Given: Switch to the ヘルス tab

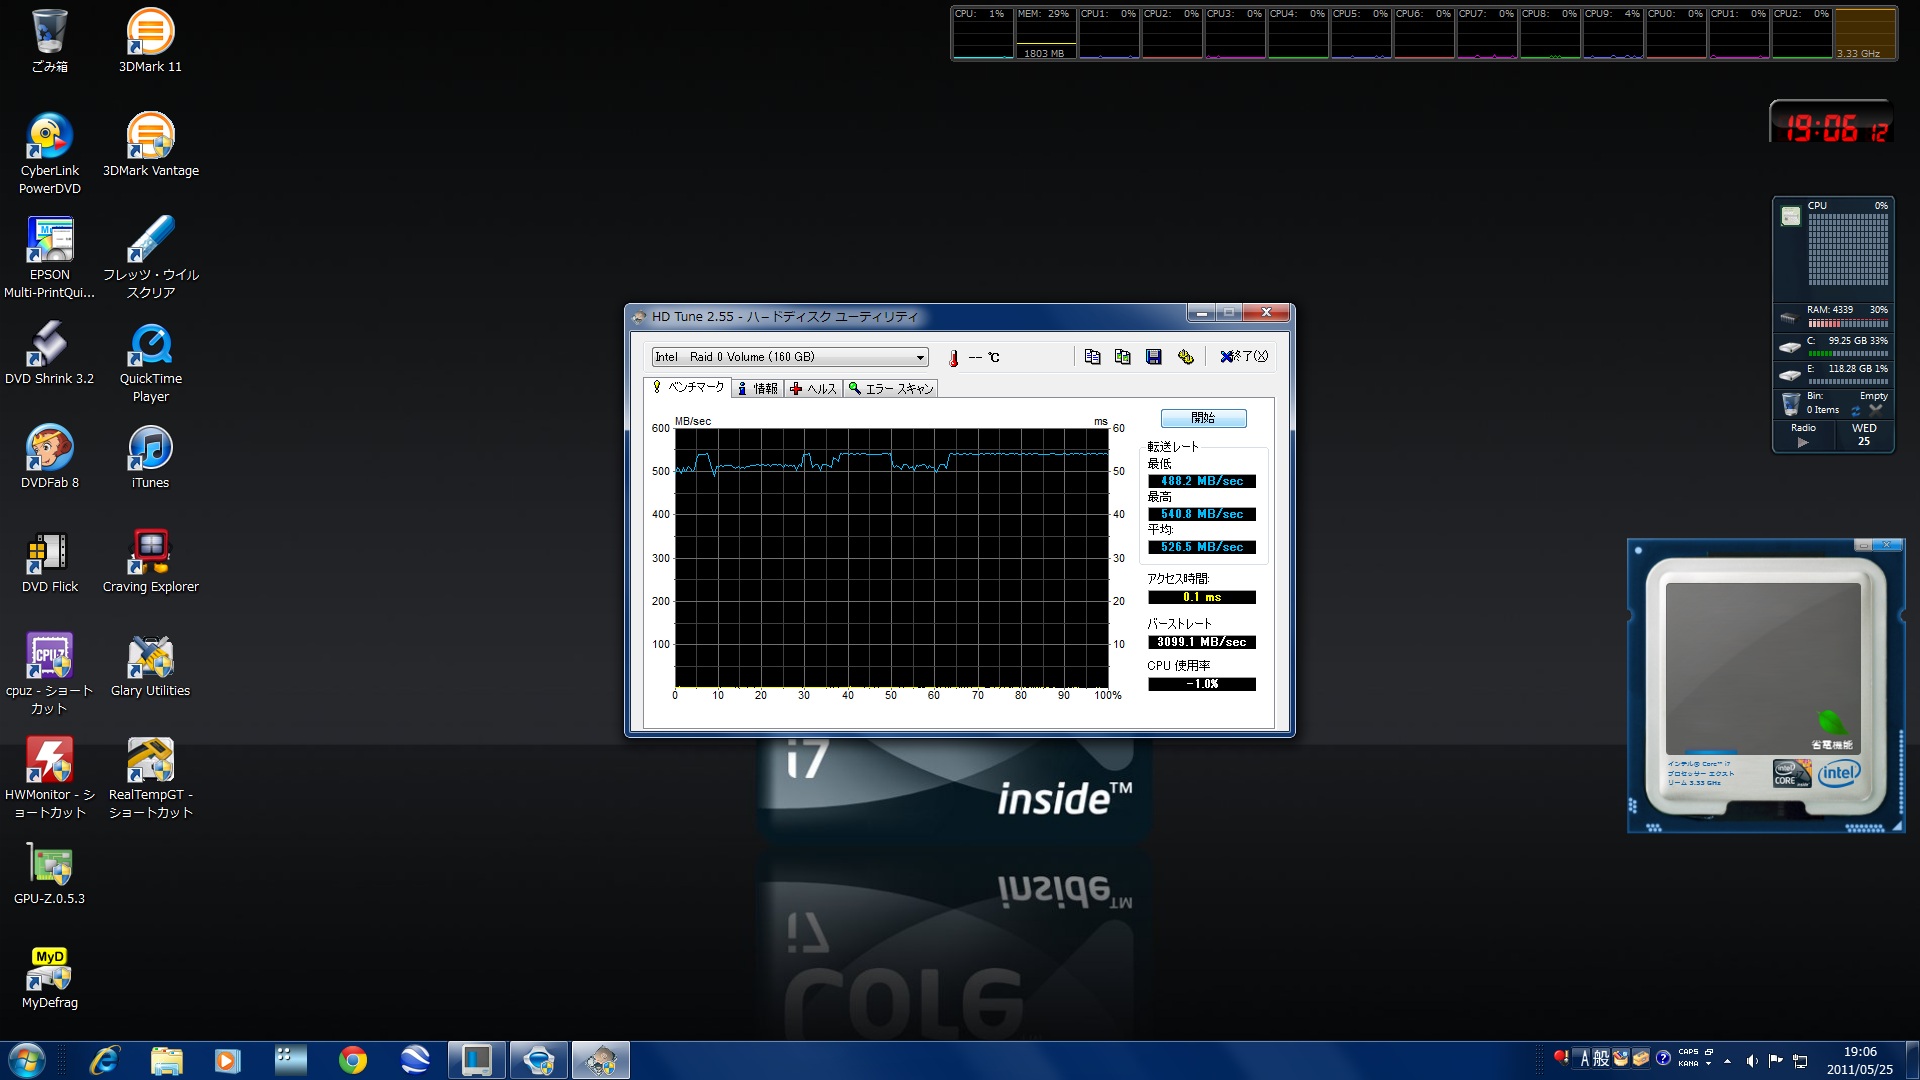Looking at the screenshot, I should [x=813, y=389].
